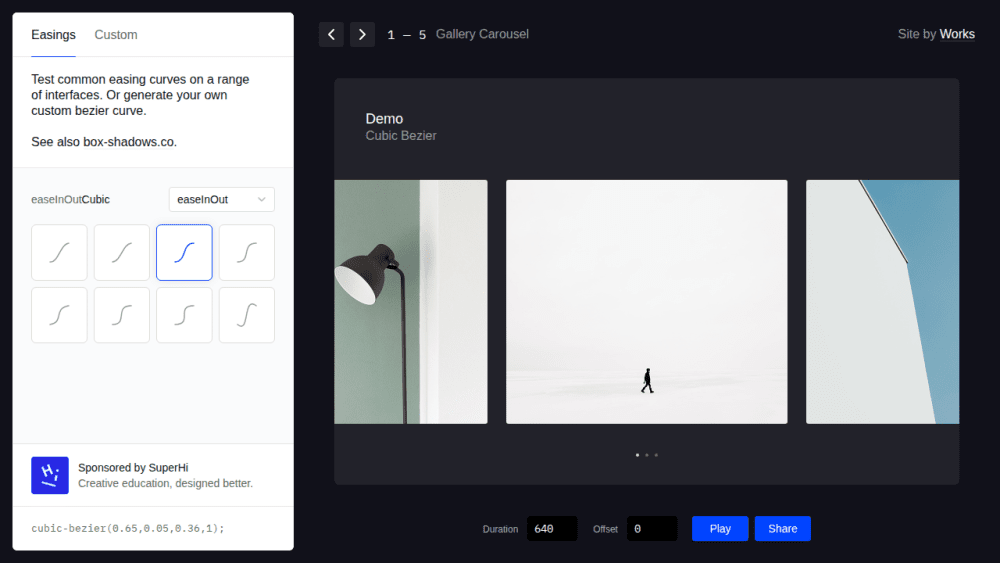The height and width of the screenshot is (563, 1000).
Task: Click the Offset input field
Action: point(652,529)
